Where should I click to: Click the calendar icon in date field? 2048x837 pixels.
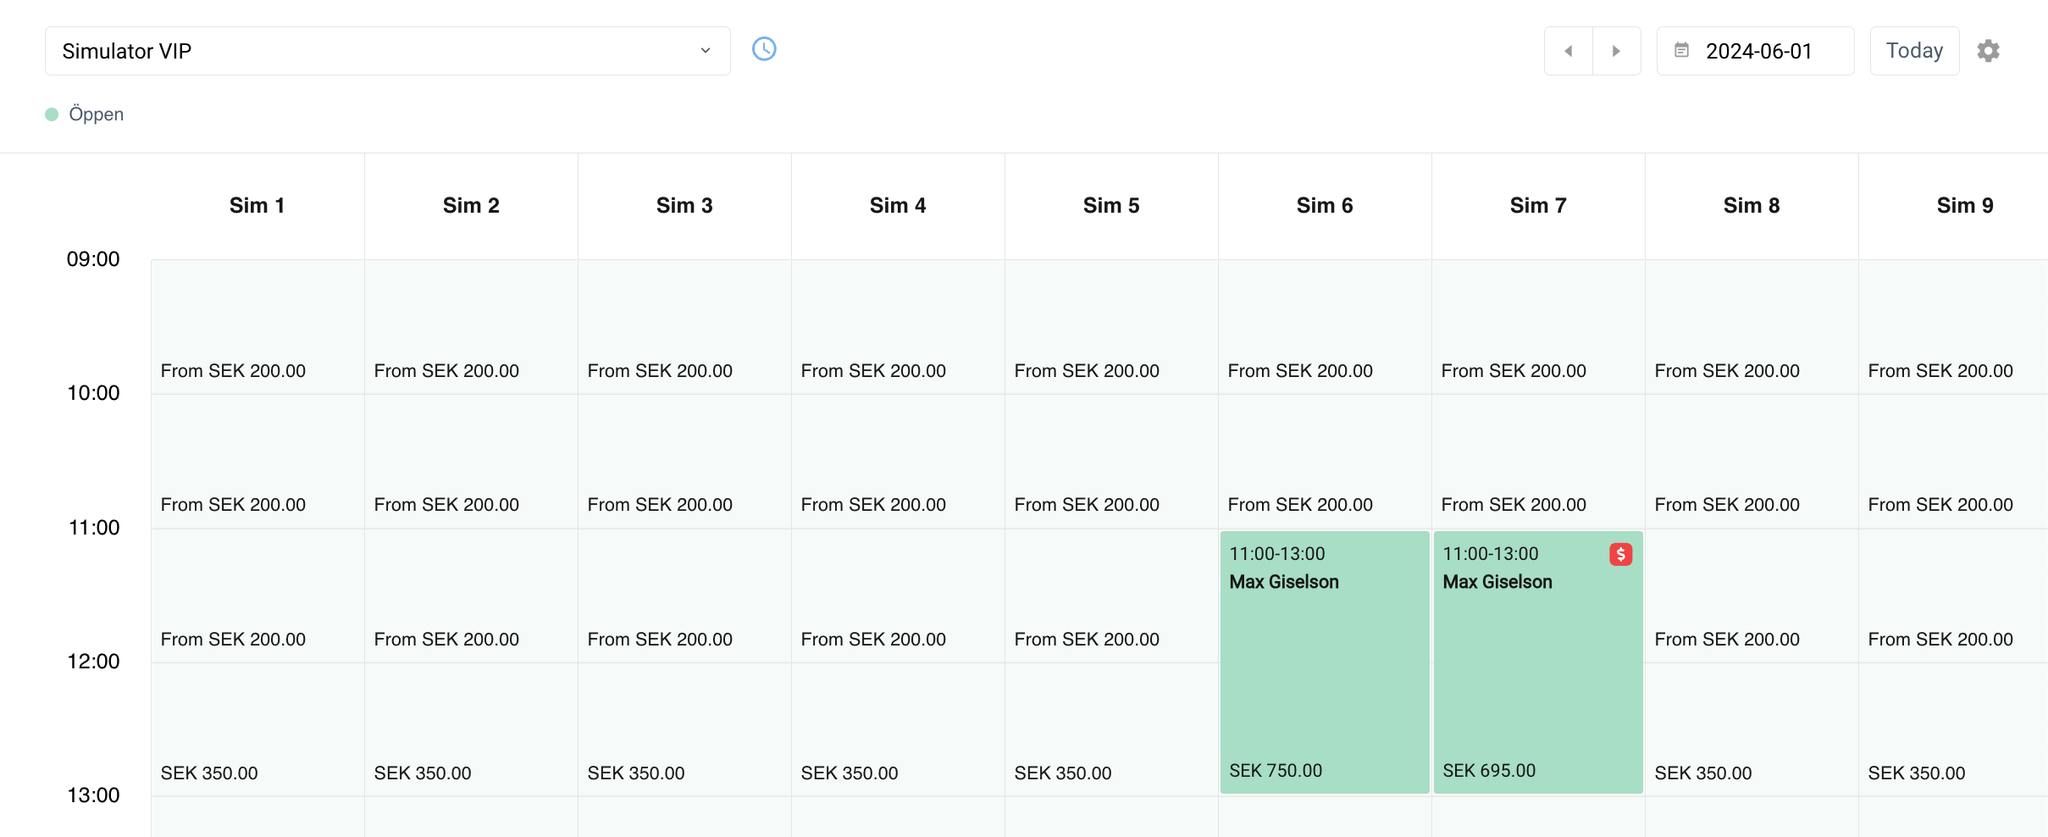tap(1682, 50)
